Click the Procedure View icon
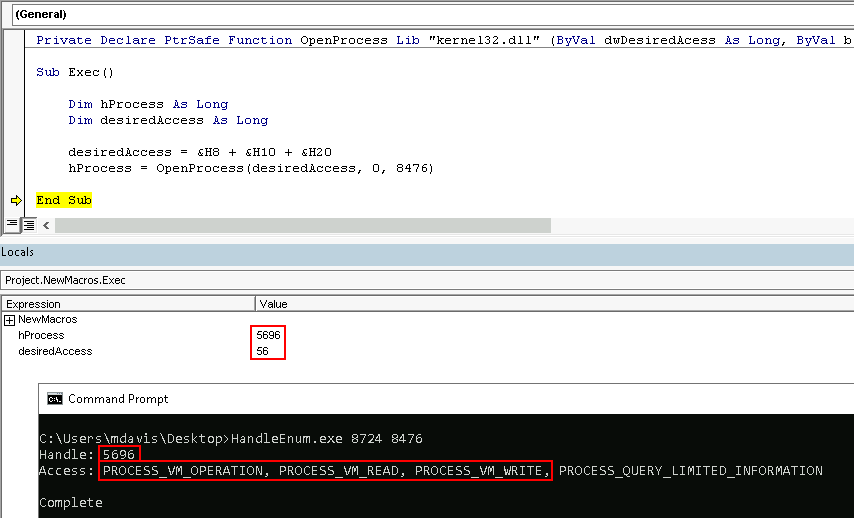The height and width of the screenshot is (518, 854). [x=11, y=225]
